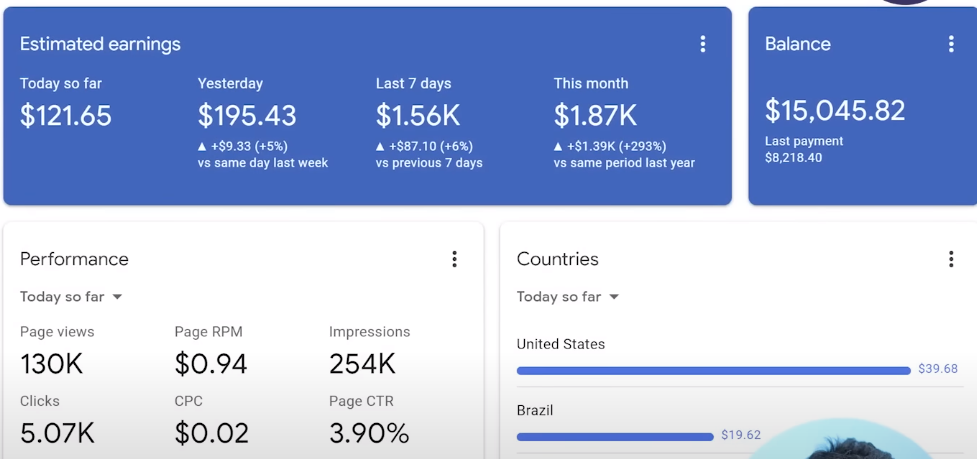Click last payment amount $8,218.40
977x459 pixels.
click(793, 158)
